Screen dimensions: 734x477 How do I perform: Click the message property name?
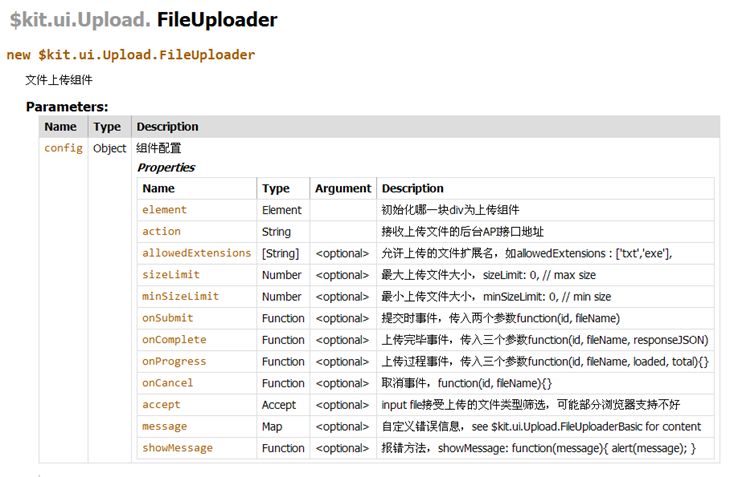coord(164,426)
